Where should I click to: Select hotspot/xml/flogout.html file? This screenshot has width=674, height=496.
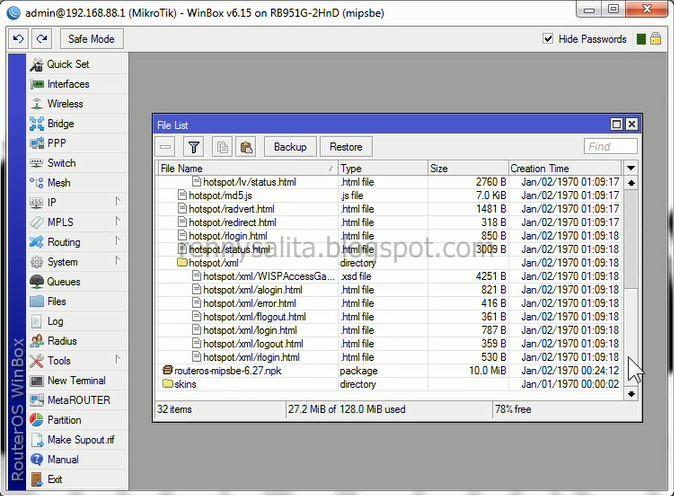pos(390,317)
